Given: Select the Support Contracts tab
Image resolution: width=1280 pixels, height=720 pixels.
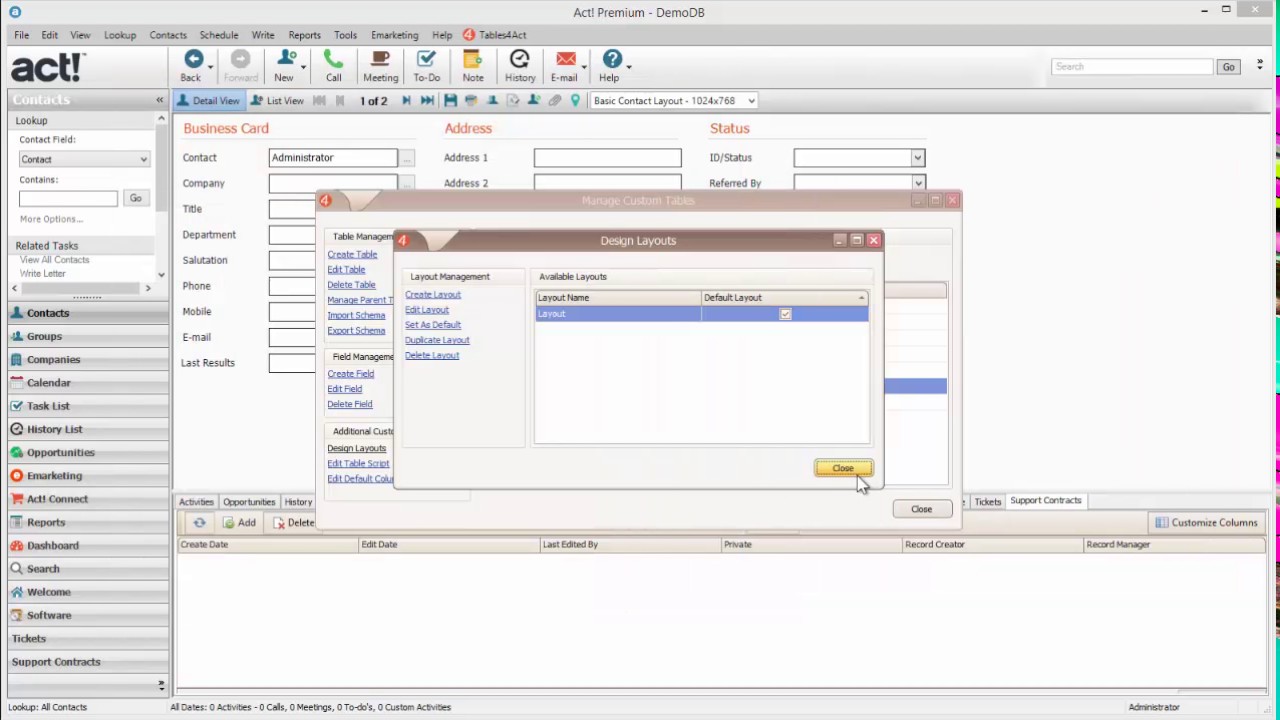Looking at the screenshot, I should 1045,501.
